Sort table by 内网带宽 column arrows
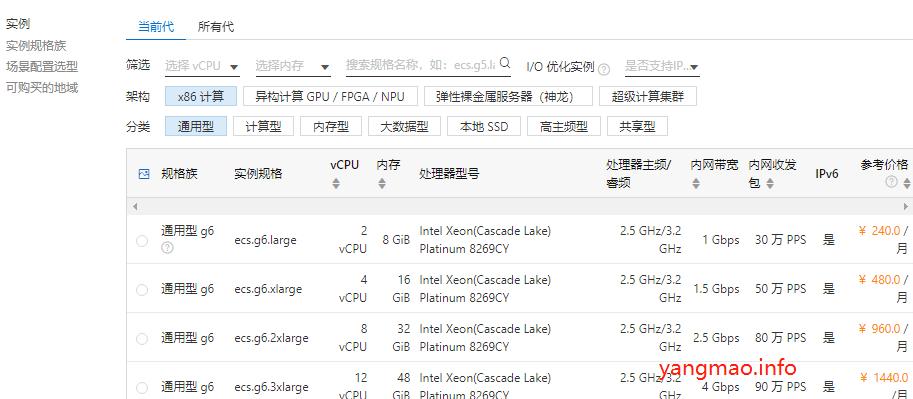 tap(696, 183)
